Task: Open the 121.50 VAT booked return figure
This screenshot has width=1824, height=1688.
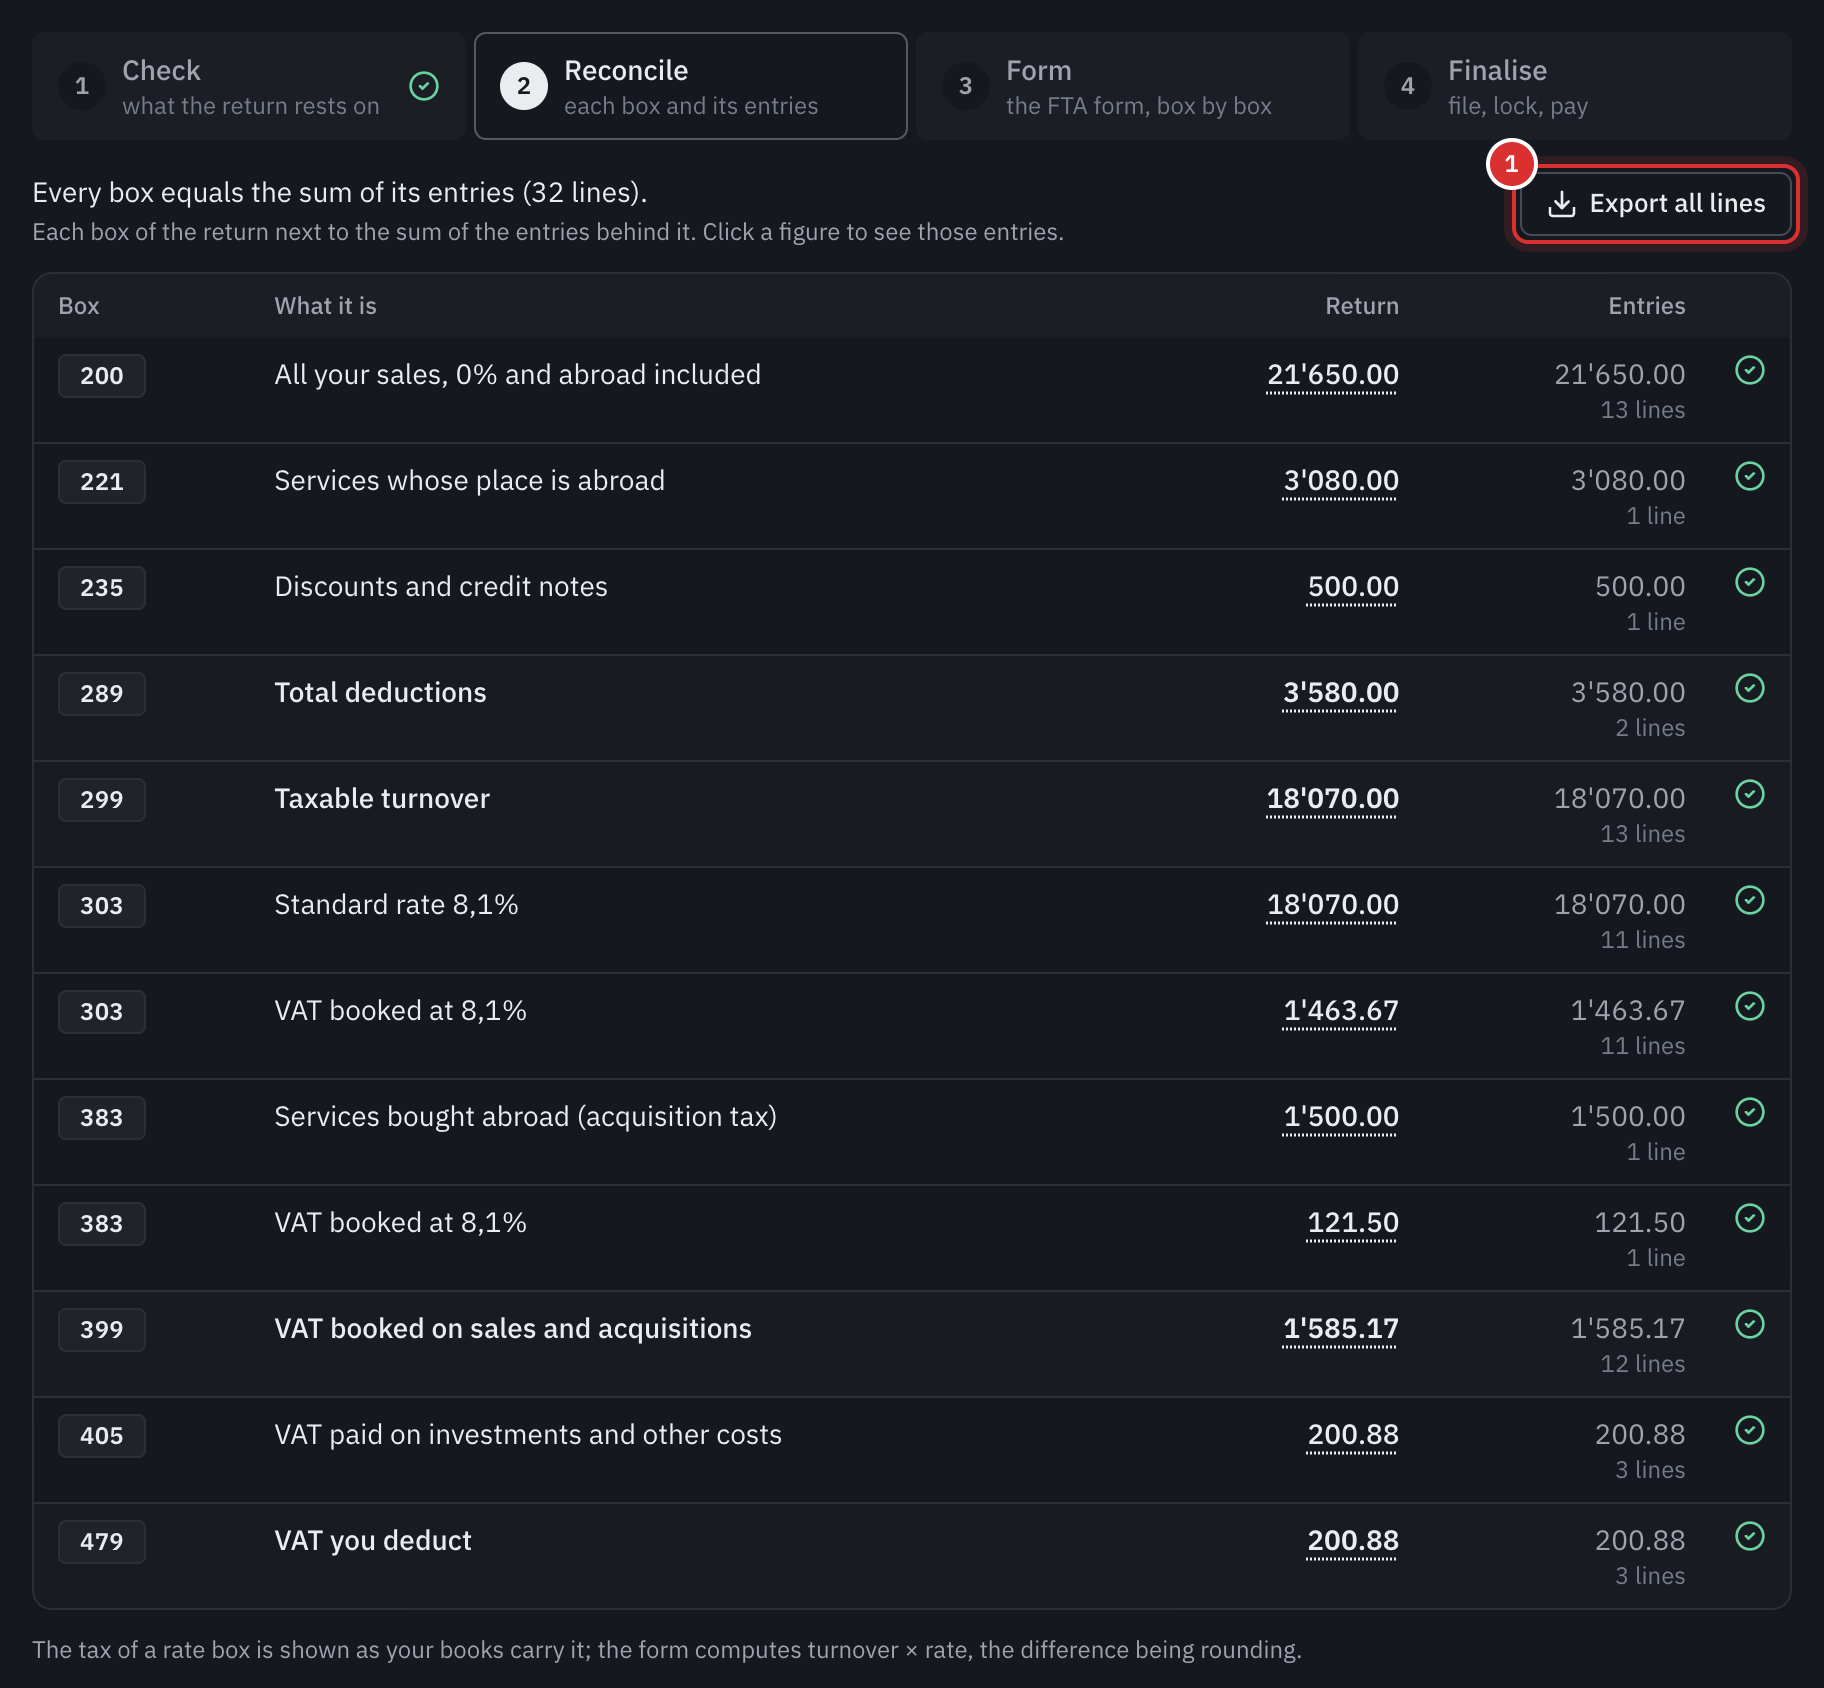Action: 1352,1223
